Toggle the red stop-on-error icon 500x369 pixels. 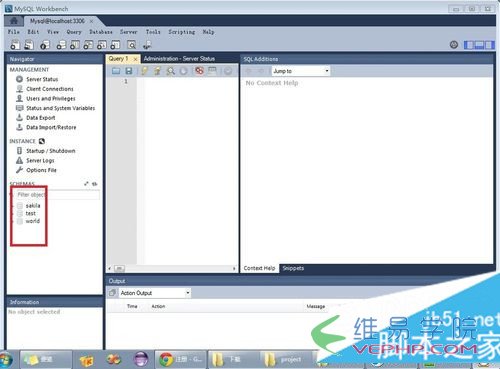[x=199, y=71]
